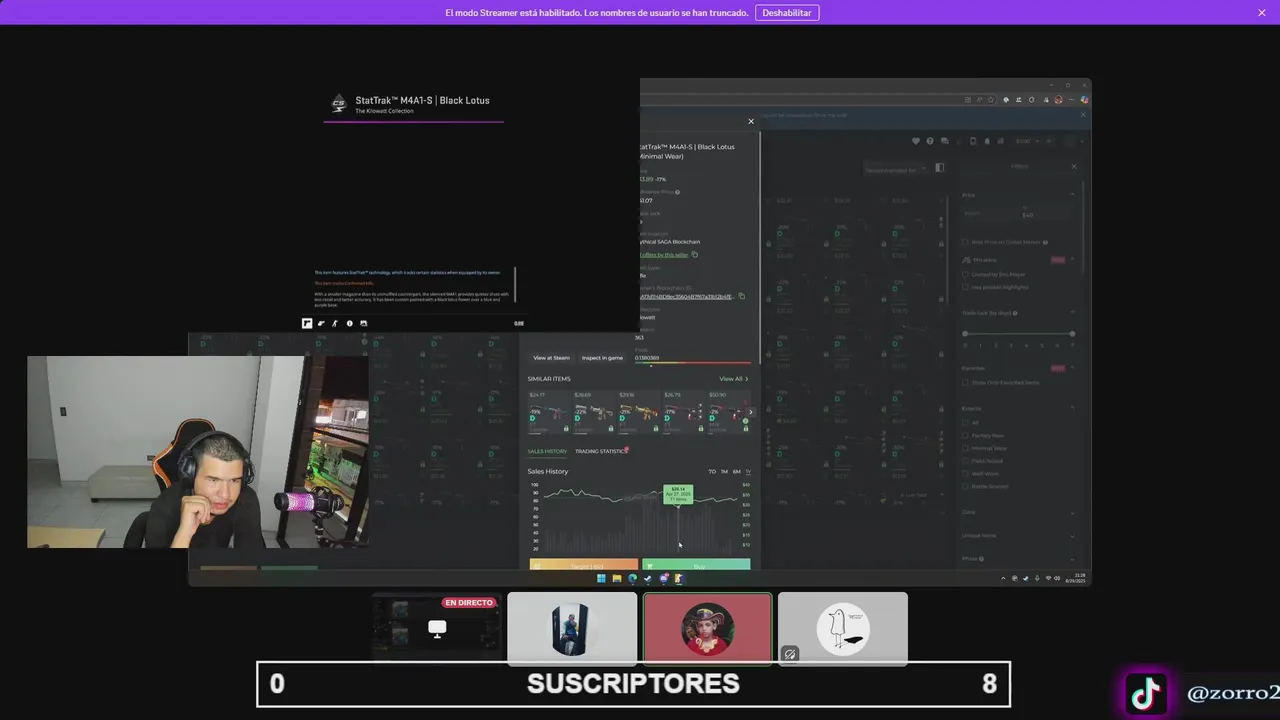Check the Field-Tested exterior checkbox
Viewport: 1280px width, 720px height.
tap(966, 461)
